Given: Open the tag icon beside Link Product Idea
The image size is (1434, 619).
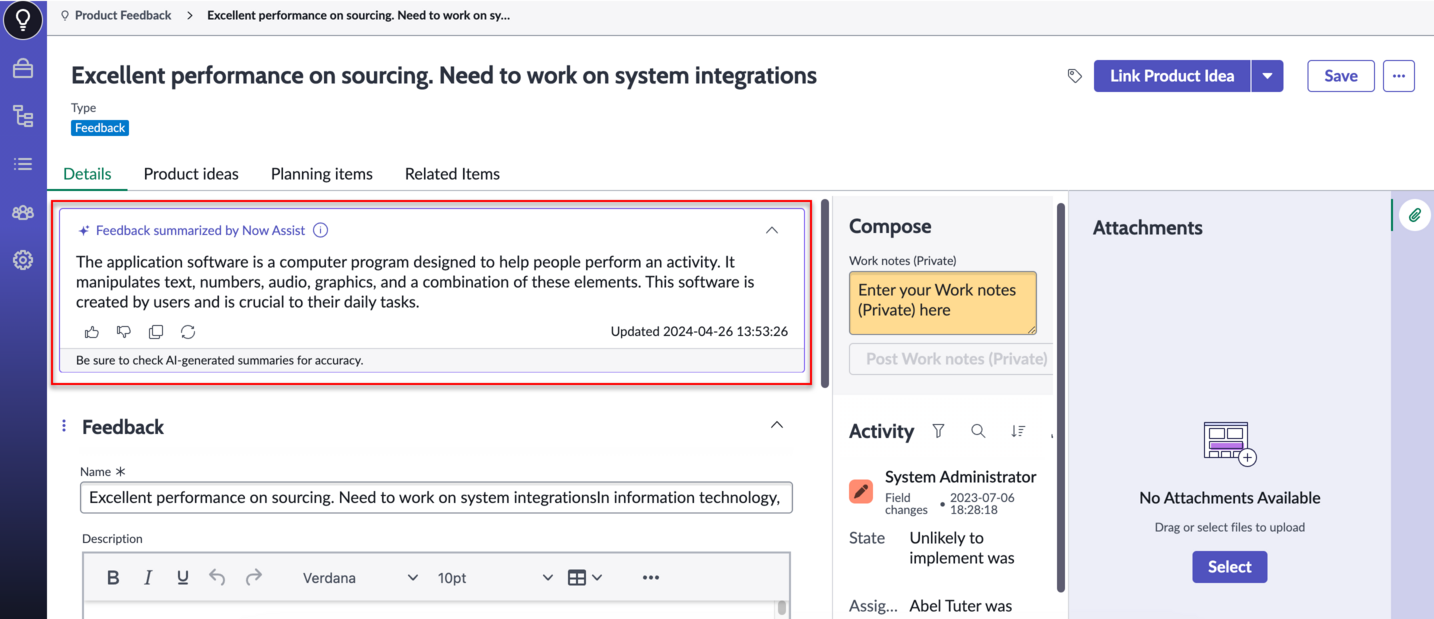Looking at the screenshot, I should tap(1075, 76).
